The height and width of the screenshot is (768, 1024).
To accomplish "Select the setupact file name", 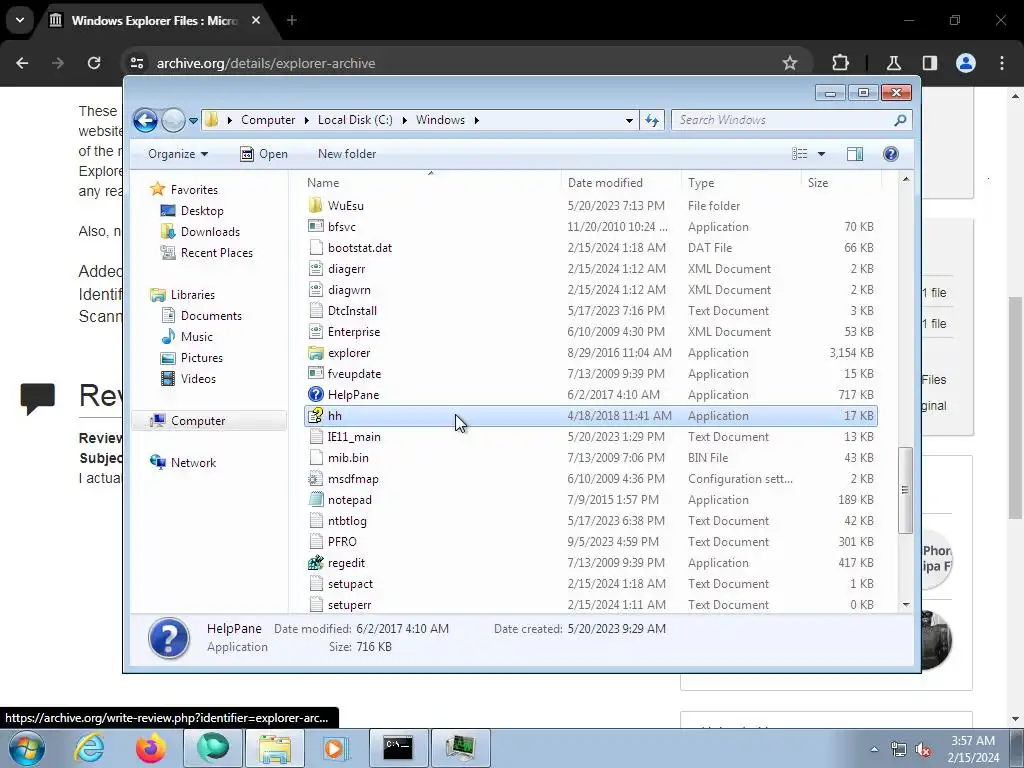I will tap(350, 584).
